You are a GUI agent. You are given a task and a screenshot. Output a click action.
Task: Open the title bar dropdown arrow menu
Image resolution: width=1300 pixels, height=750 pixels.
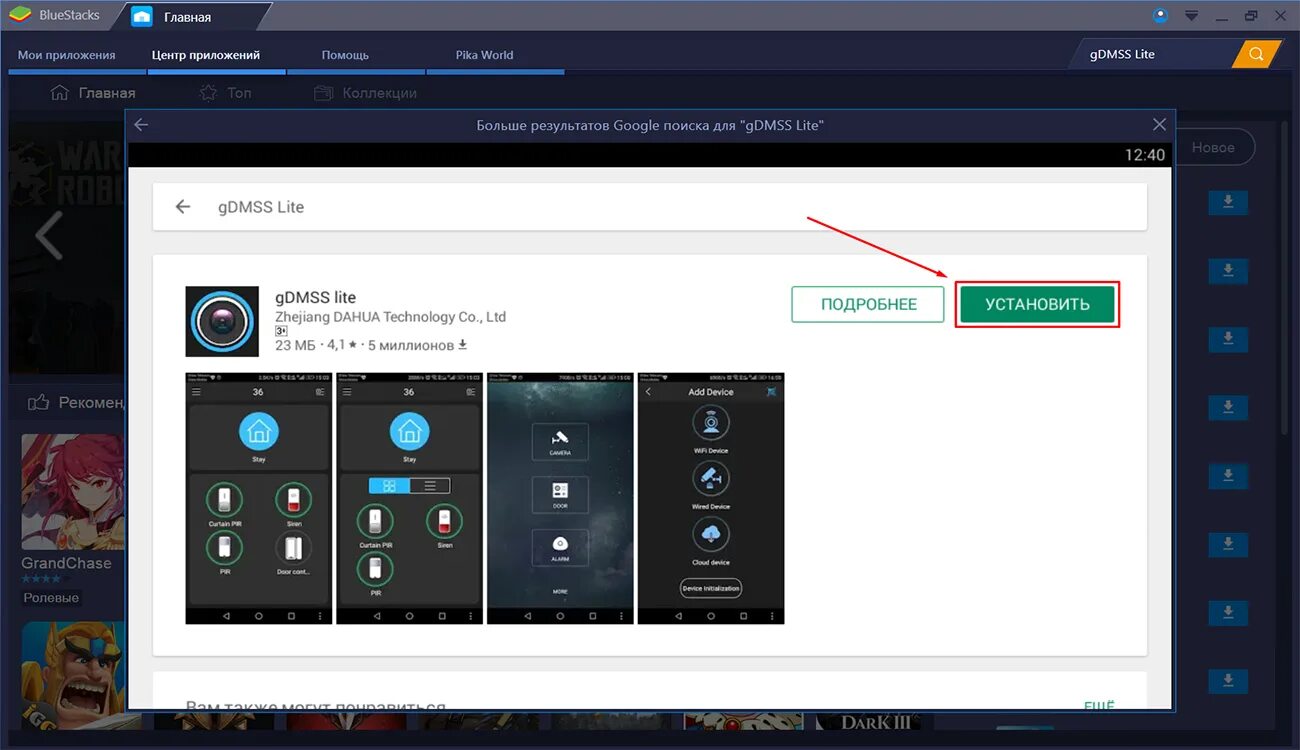tap(1191, 16)
